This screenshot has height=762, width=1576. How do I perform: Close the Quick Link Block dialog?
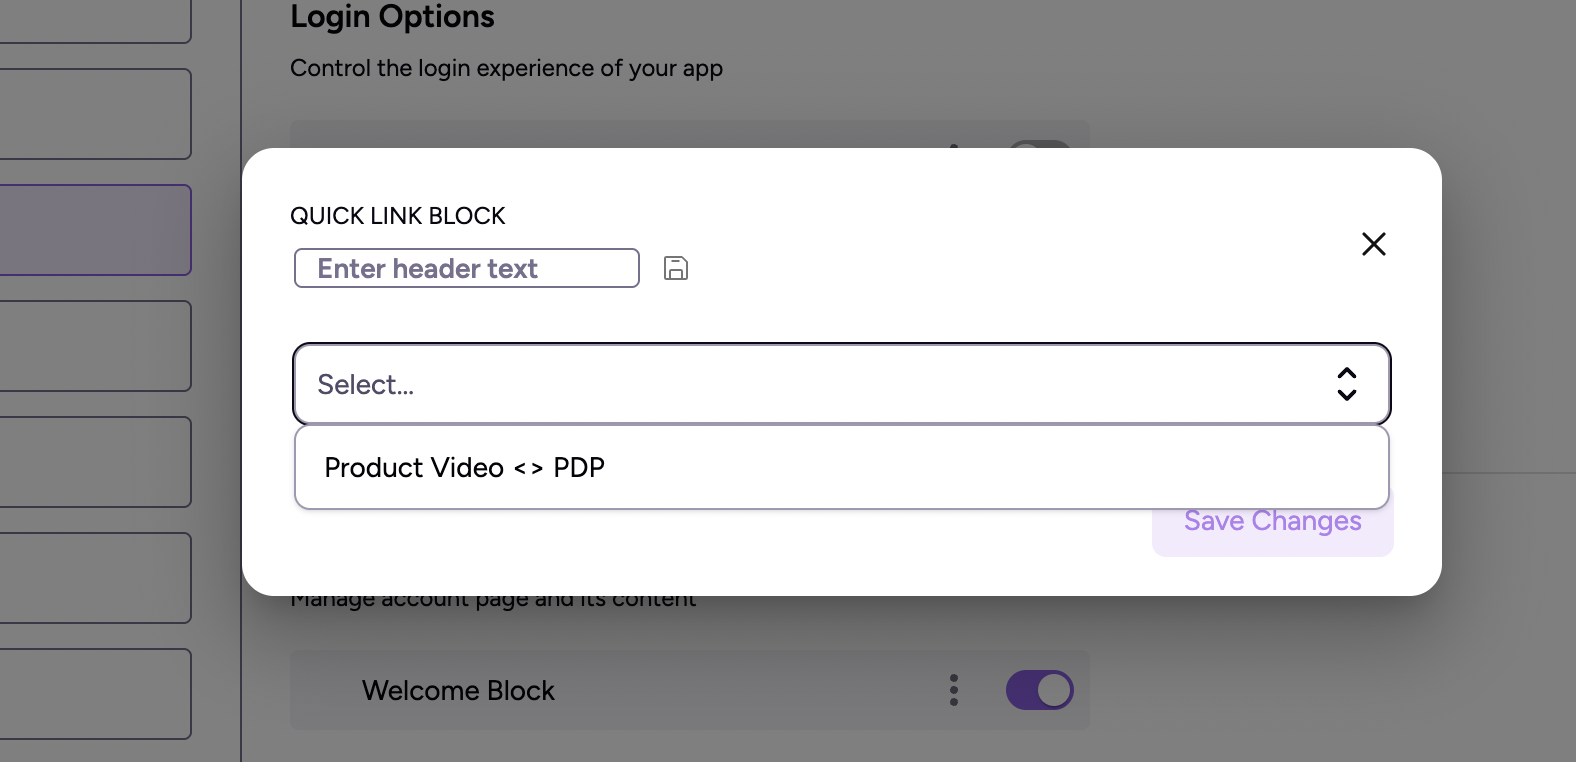coord(1373,244)
